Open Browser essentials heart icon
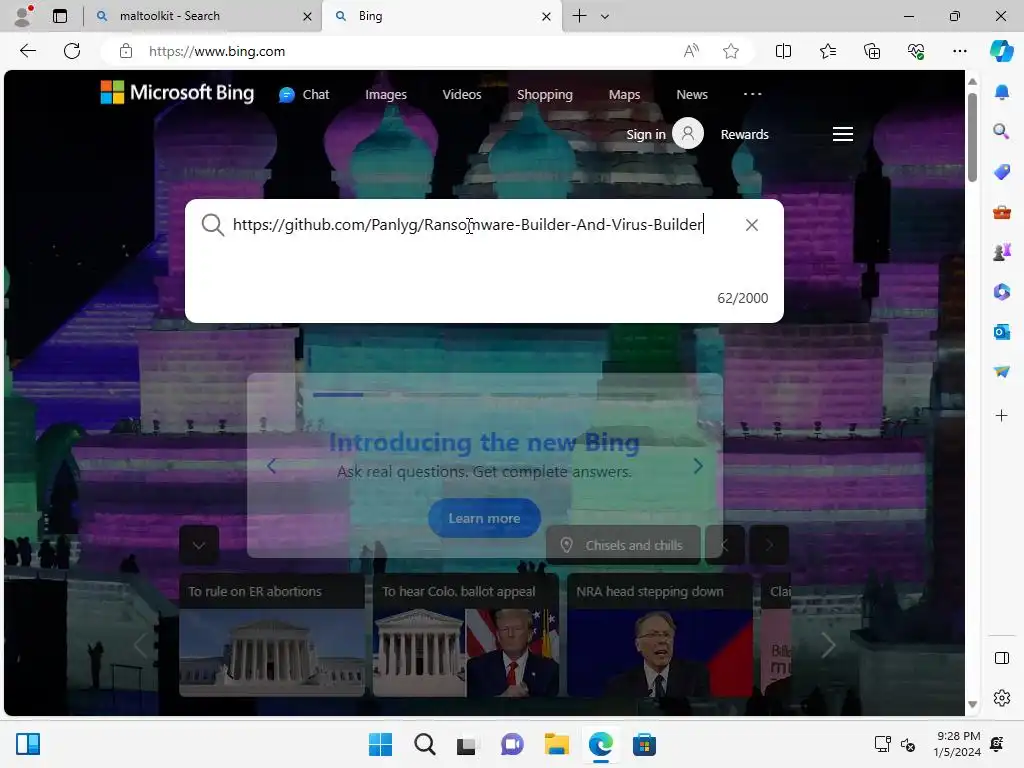The height and width of the screenshot is (768, 1024). pos(916,51)
